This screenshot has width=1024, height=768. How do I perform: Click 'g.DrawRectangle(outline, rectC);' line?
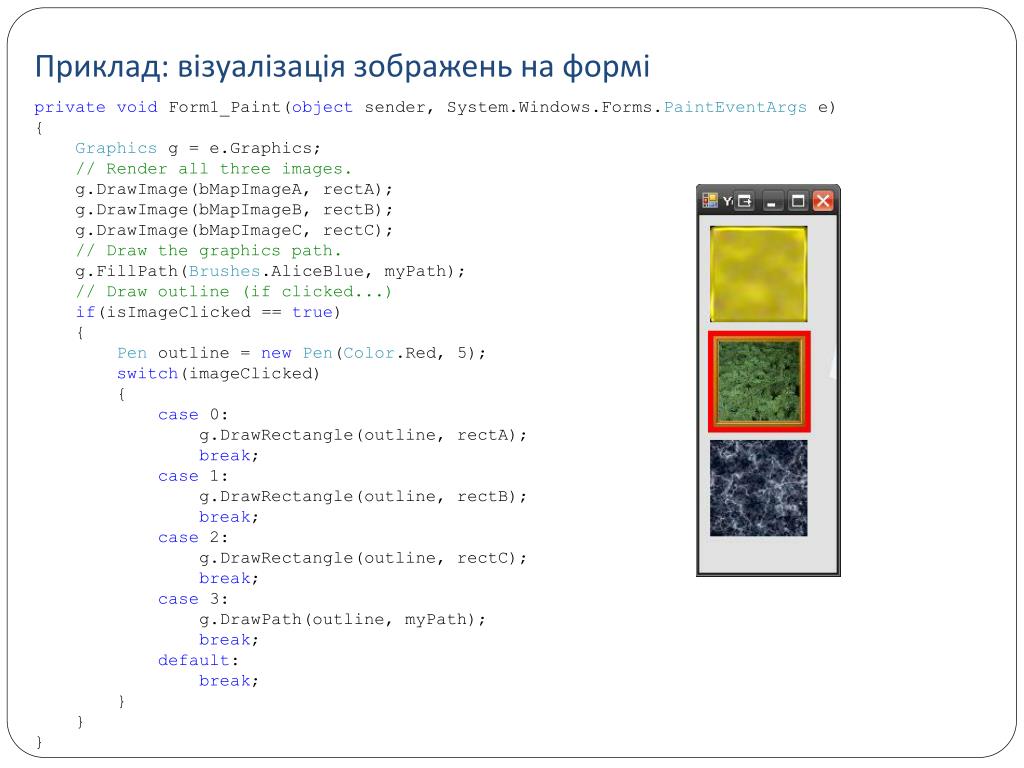363,558
